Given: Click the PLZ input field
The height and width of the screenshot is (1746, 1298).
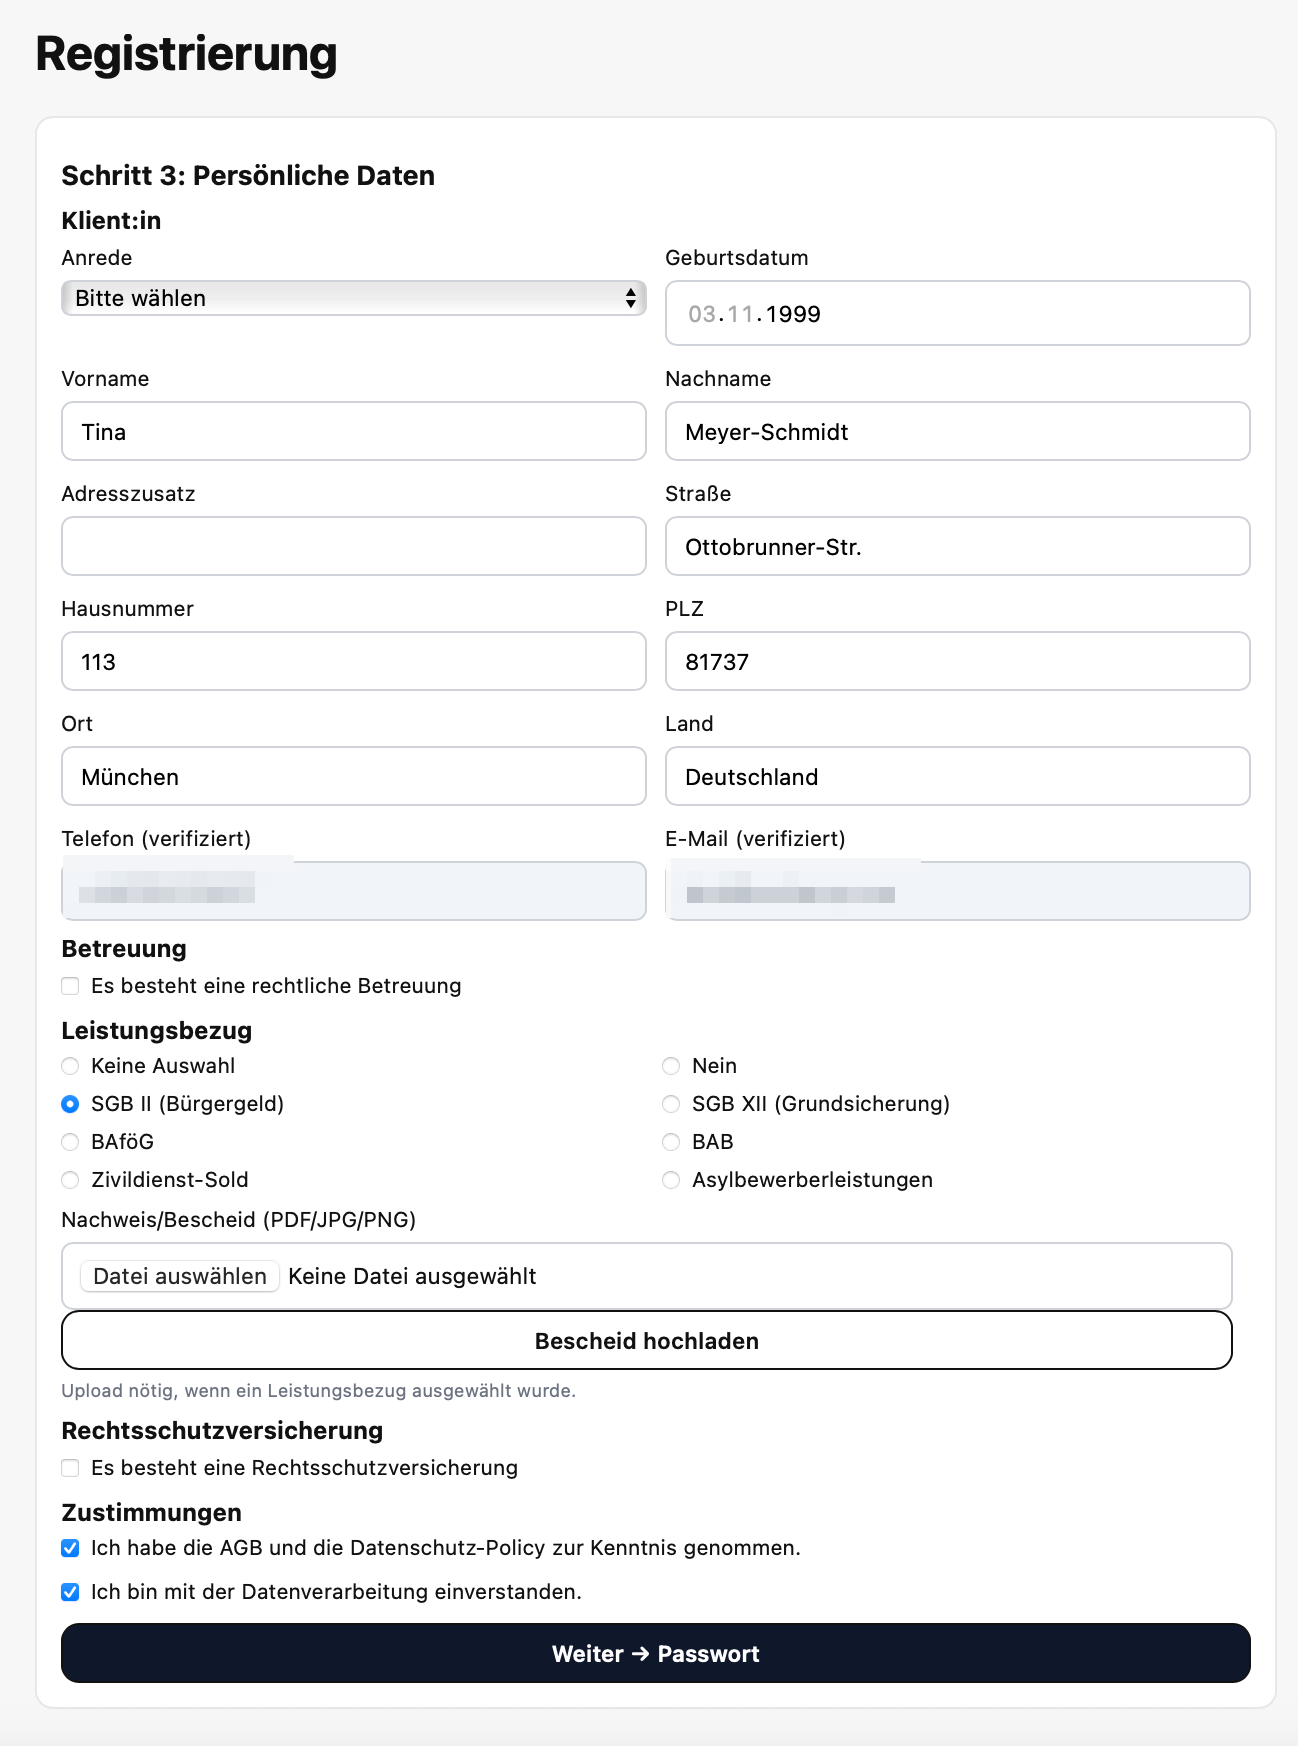Looking at the screenshot, I should 957,662.
